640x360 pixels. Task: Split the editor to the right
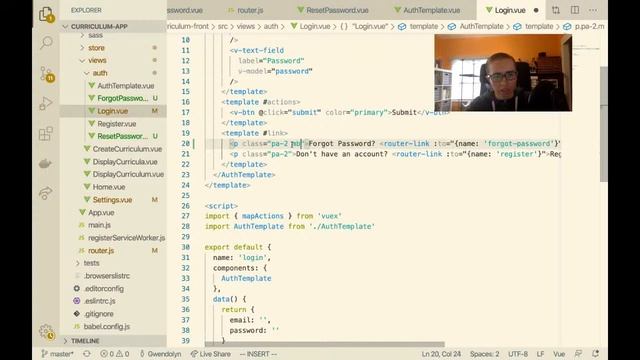pos(575,10)
